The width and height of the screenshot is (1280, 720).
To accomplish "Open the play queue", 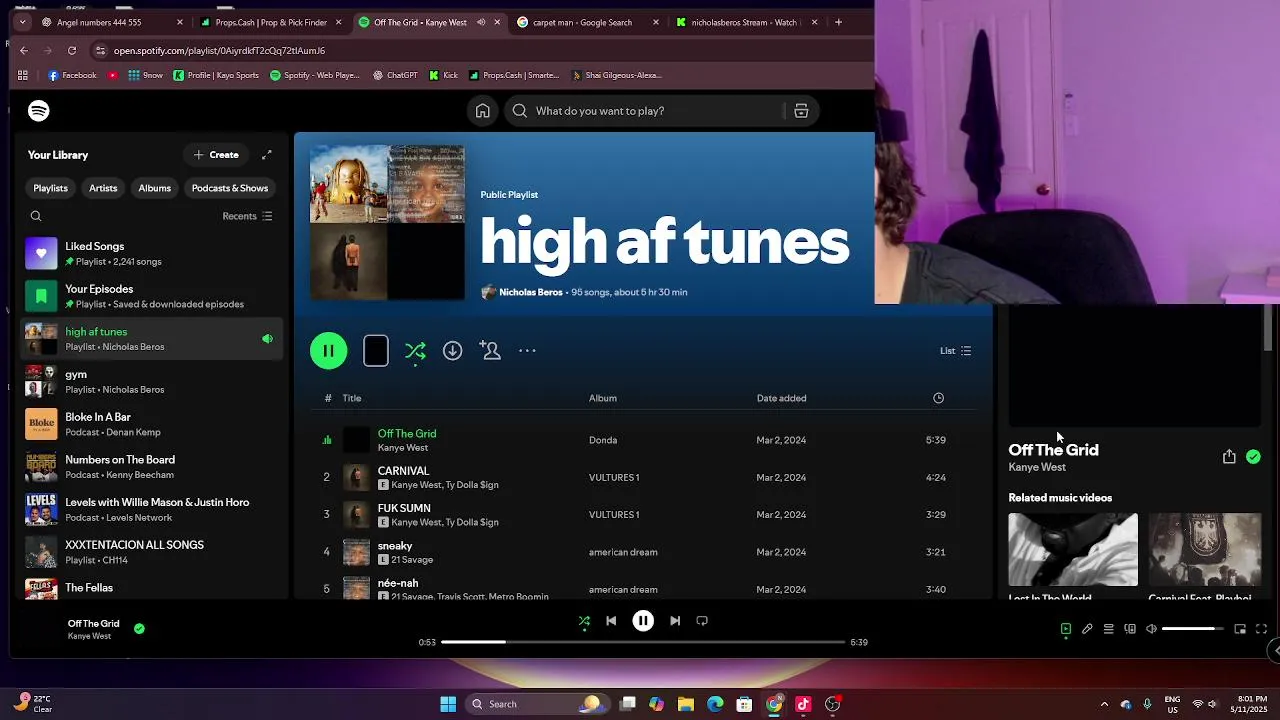I will tap(1108, 629).
